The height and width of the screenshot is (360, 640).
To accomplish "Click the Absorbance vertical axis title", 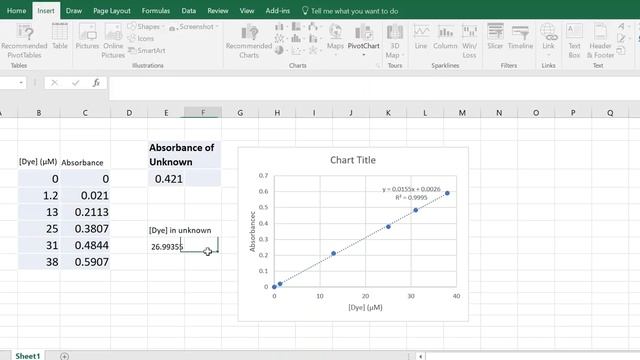I will point(252,231).
